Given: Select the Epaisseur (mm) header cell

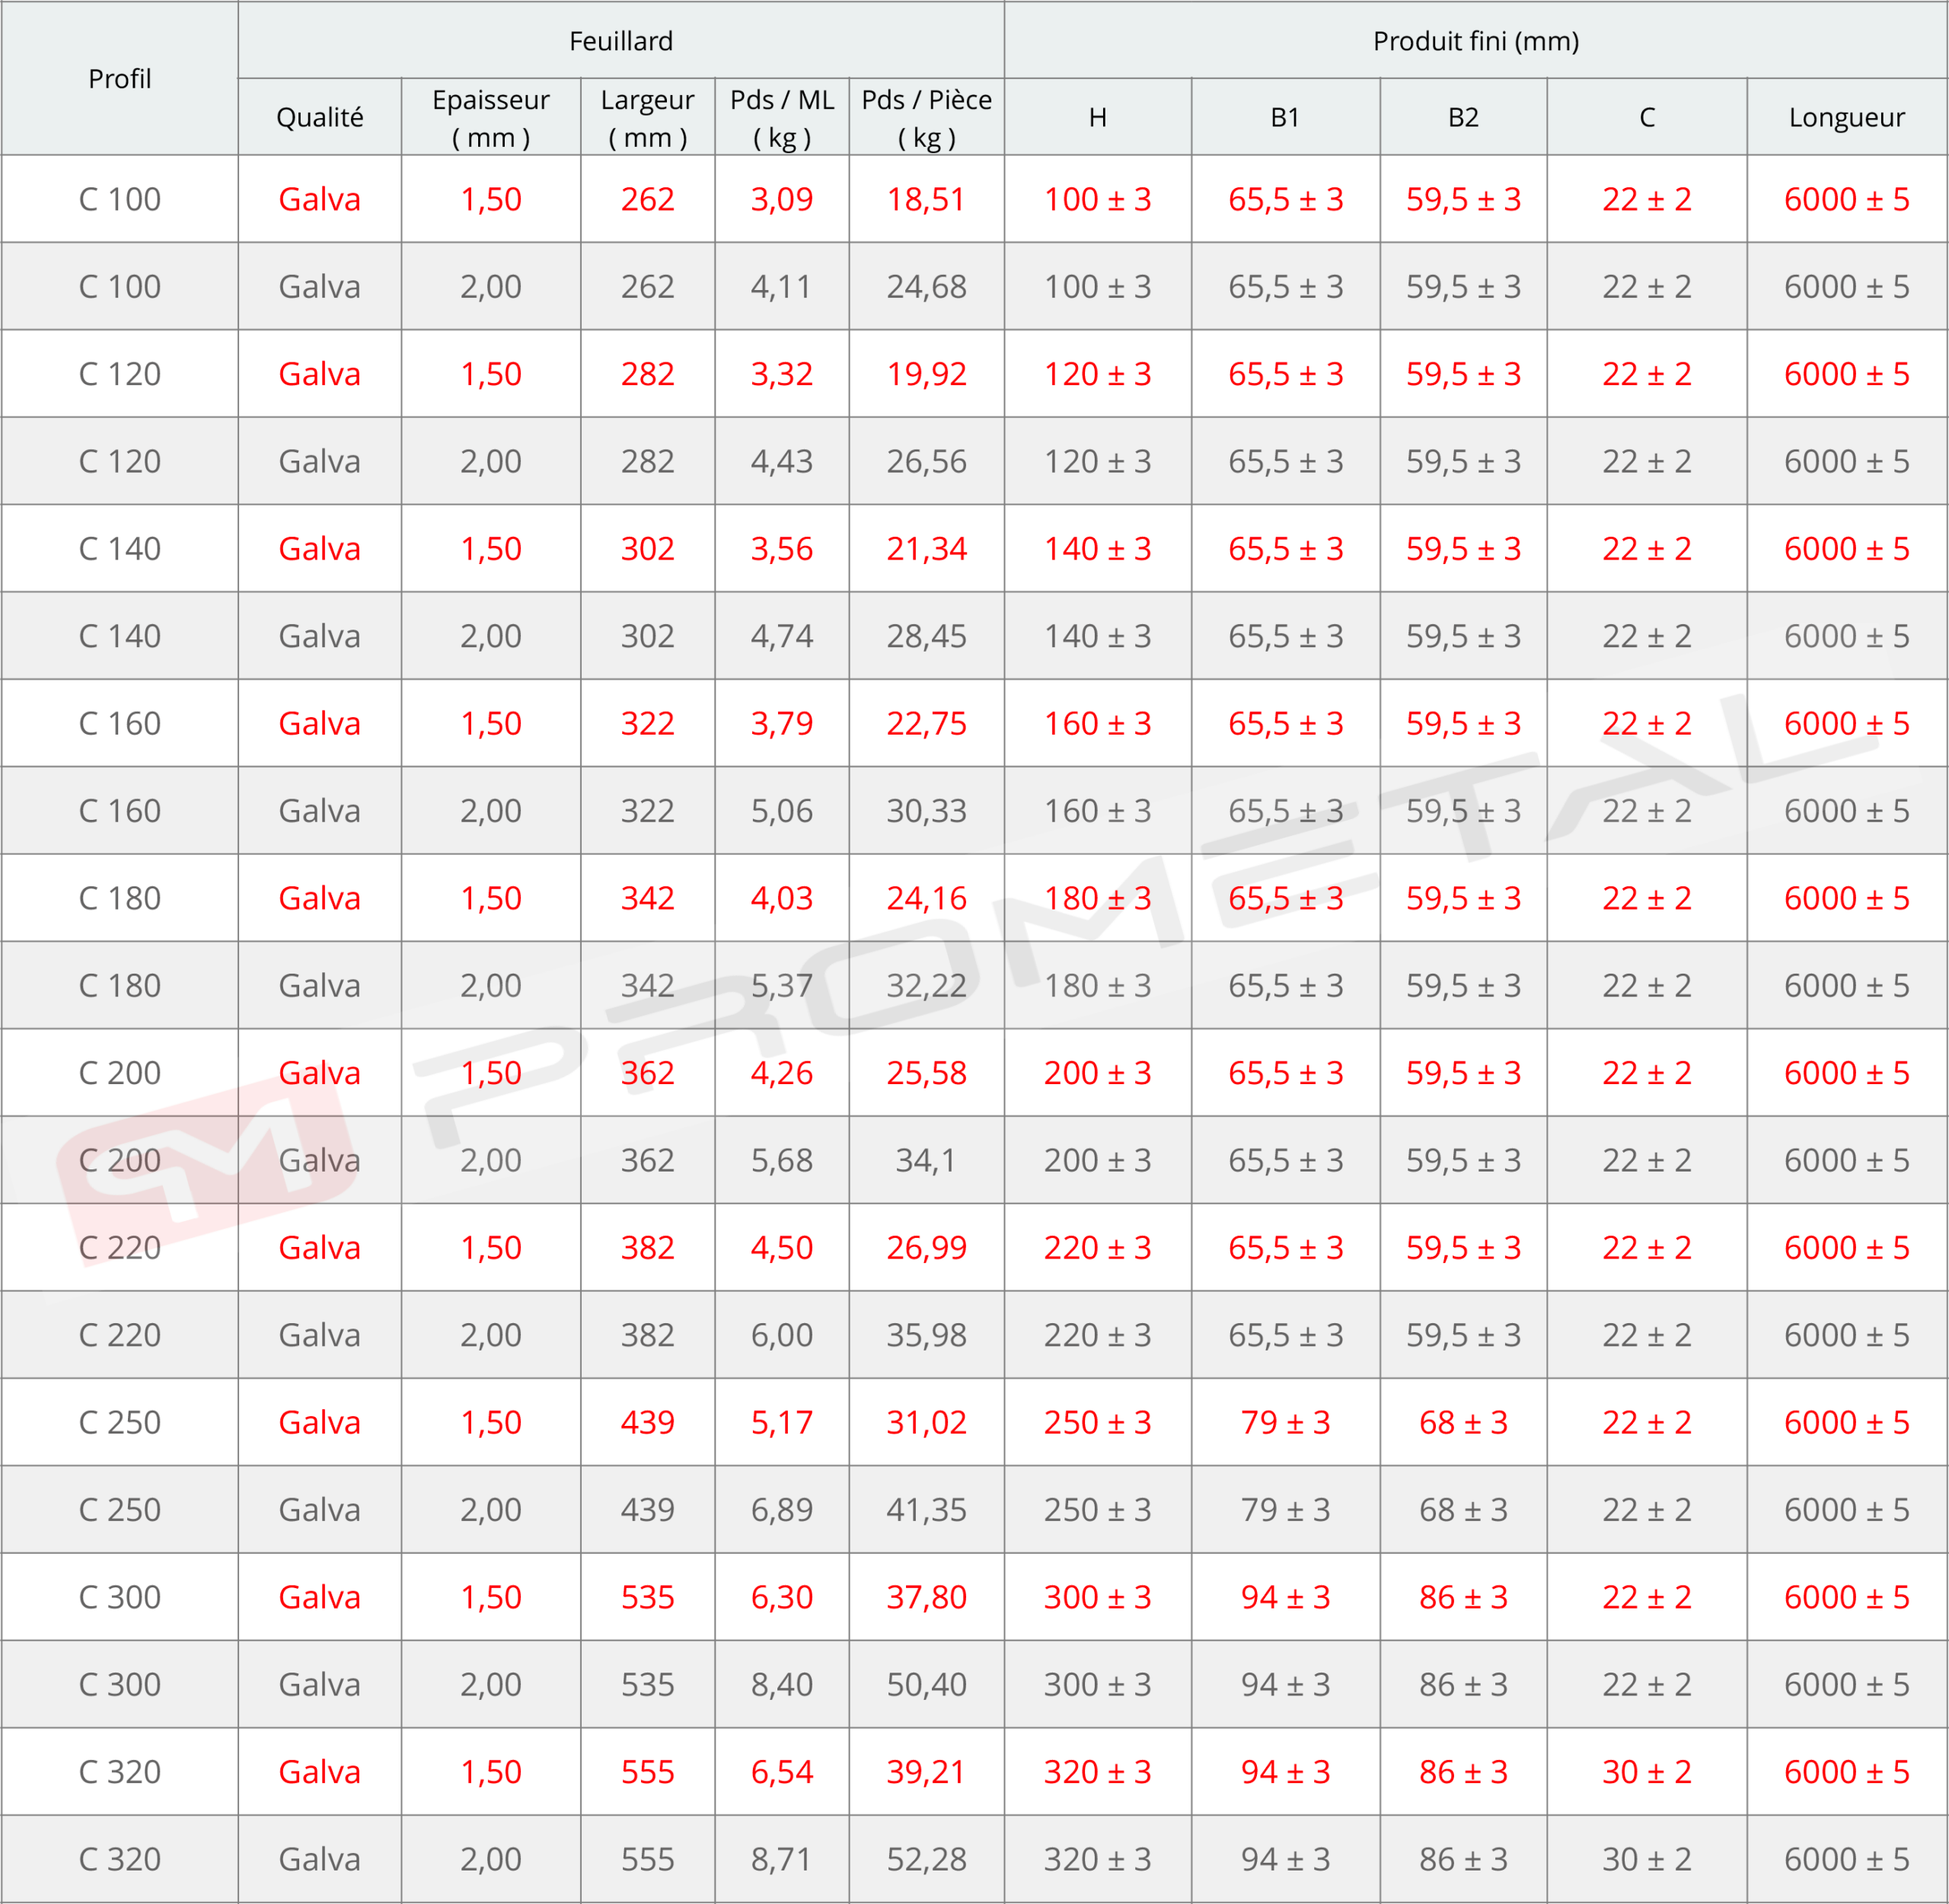Looking at the screenshot, I should (x=490, y=118).
